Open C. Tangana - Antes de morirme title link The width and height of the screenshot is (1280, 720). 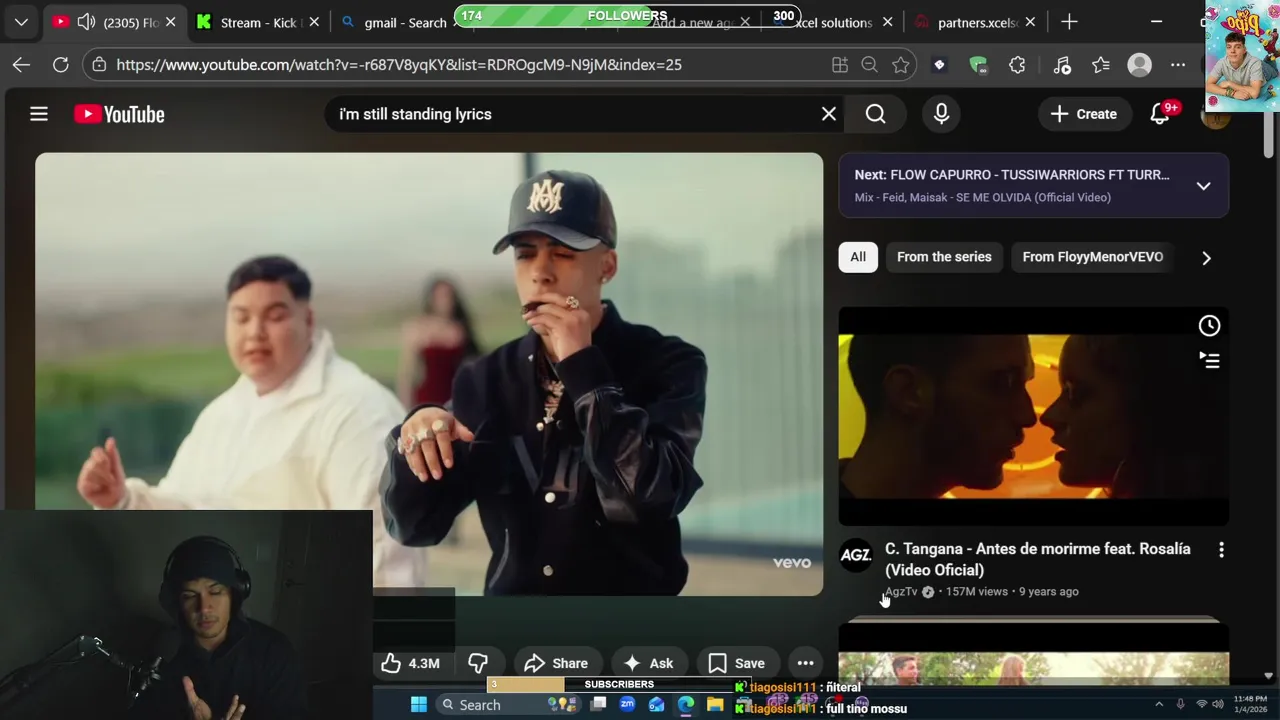1038,559
